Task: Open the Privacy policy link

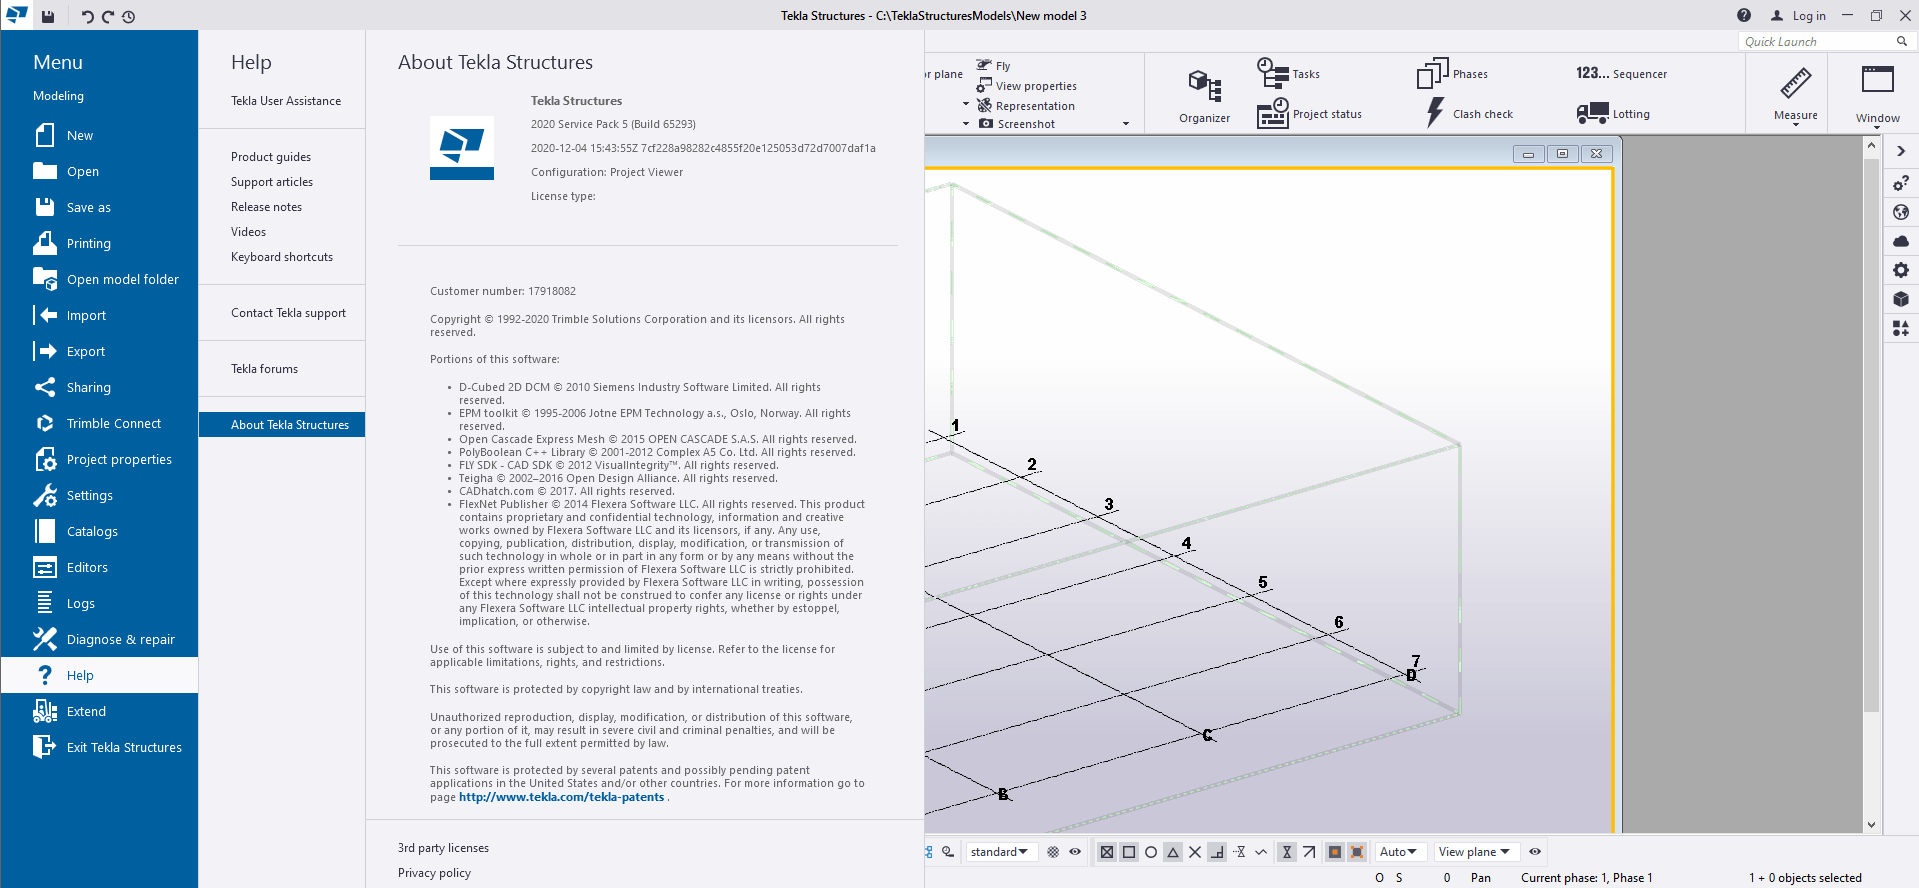Action: [434, 873]
